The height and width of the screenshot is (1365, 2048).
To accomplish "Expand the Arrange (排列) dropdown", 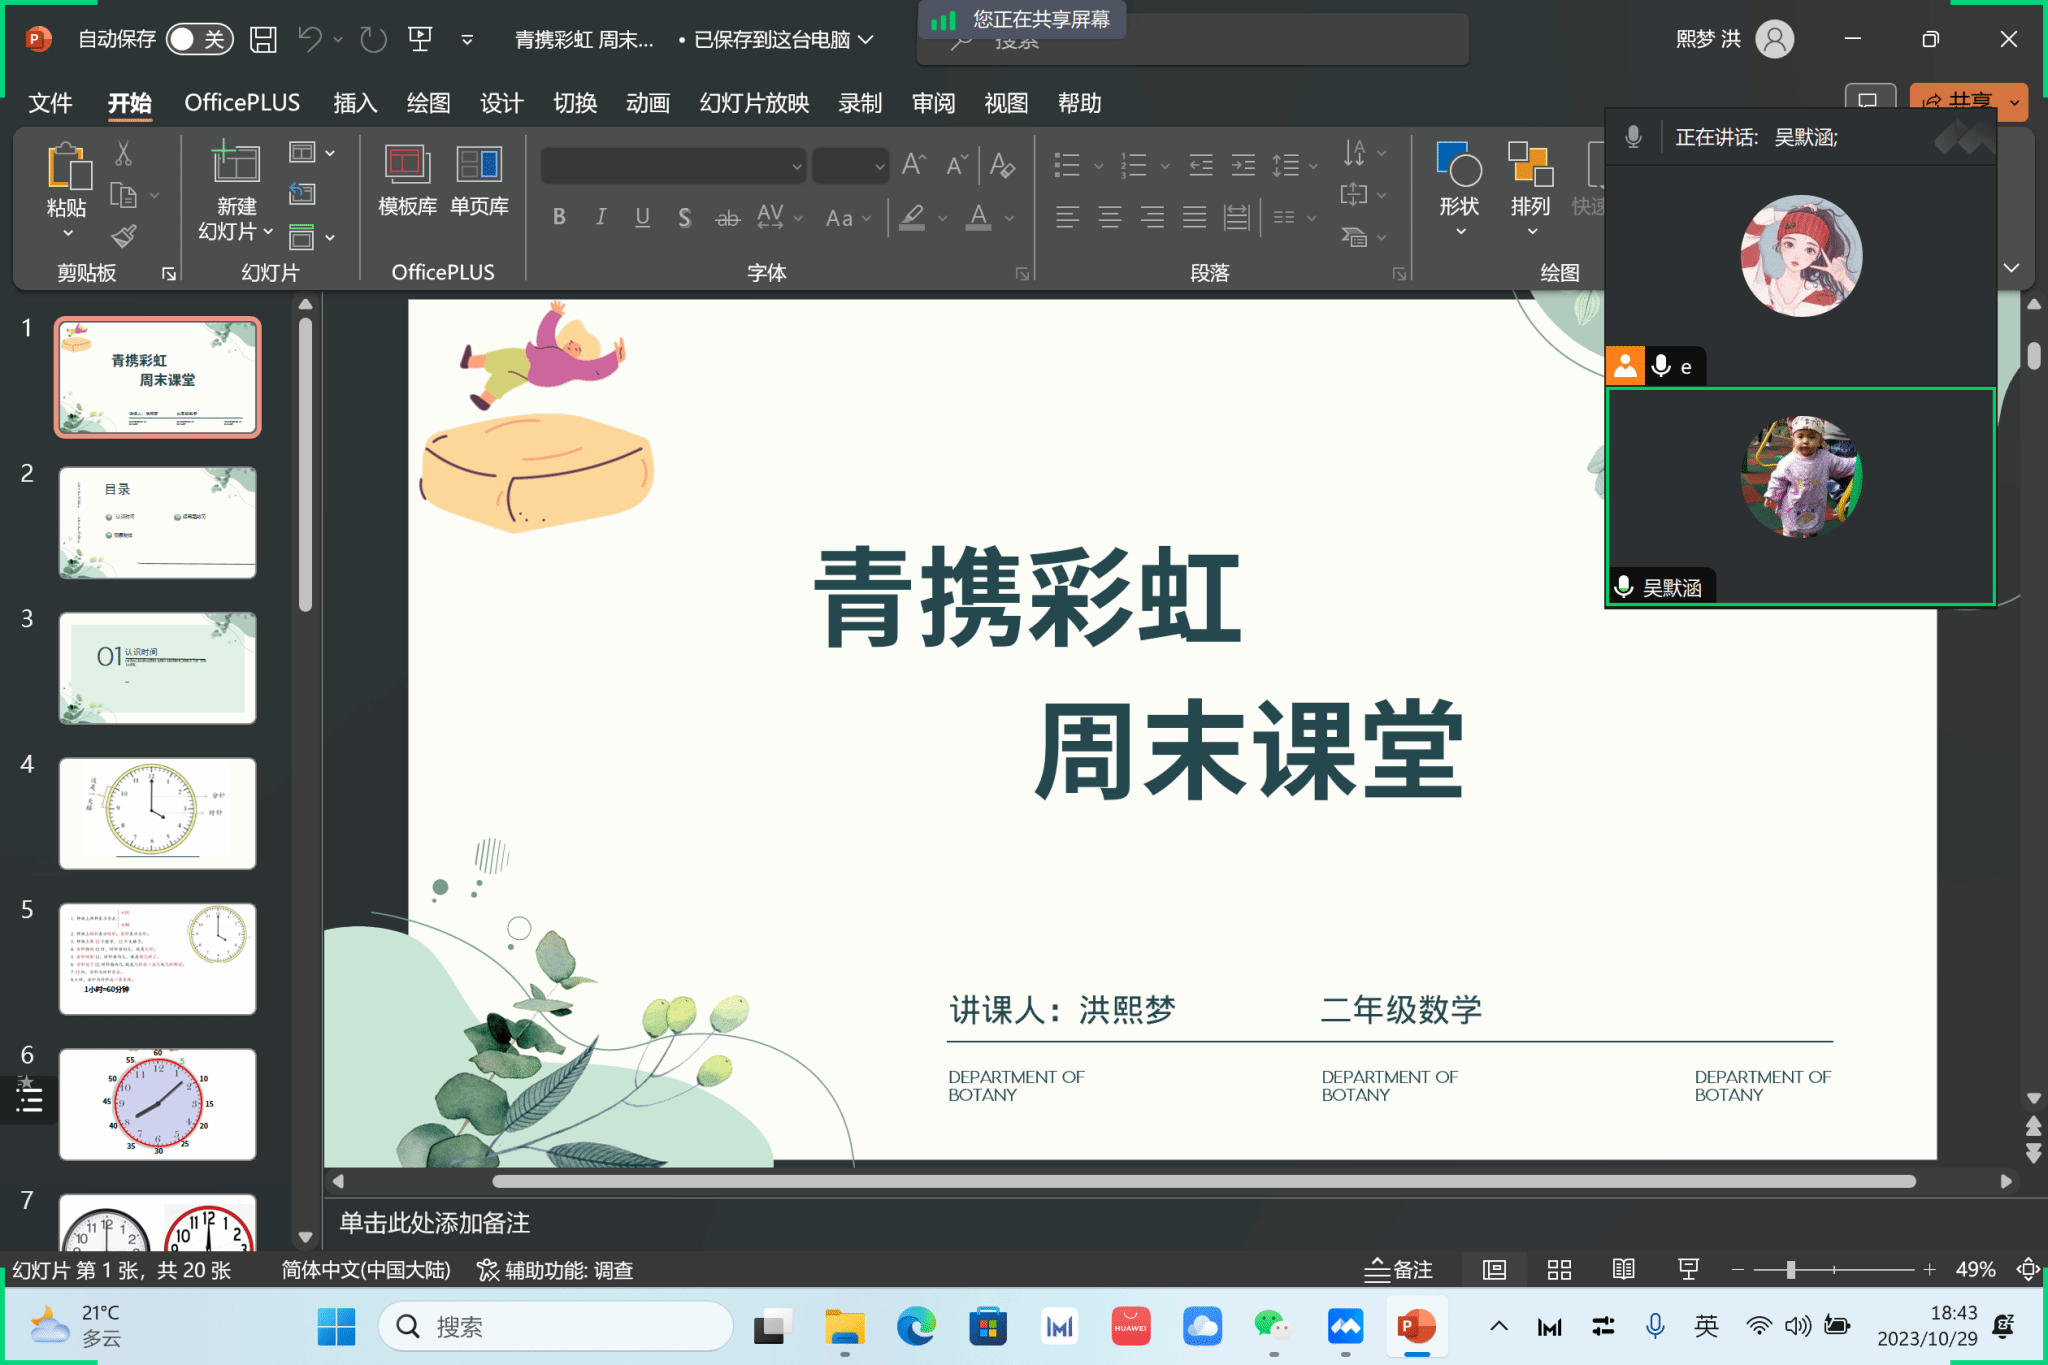I will tap(1531, 232).
